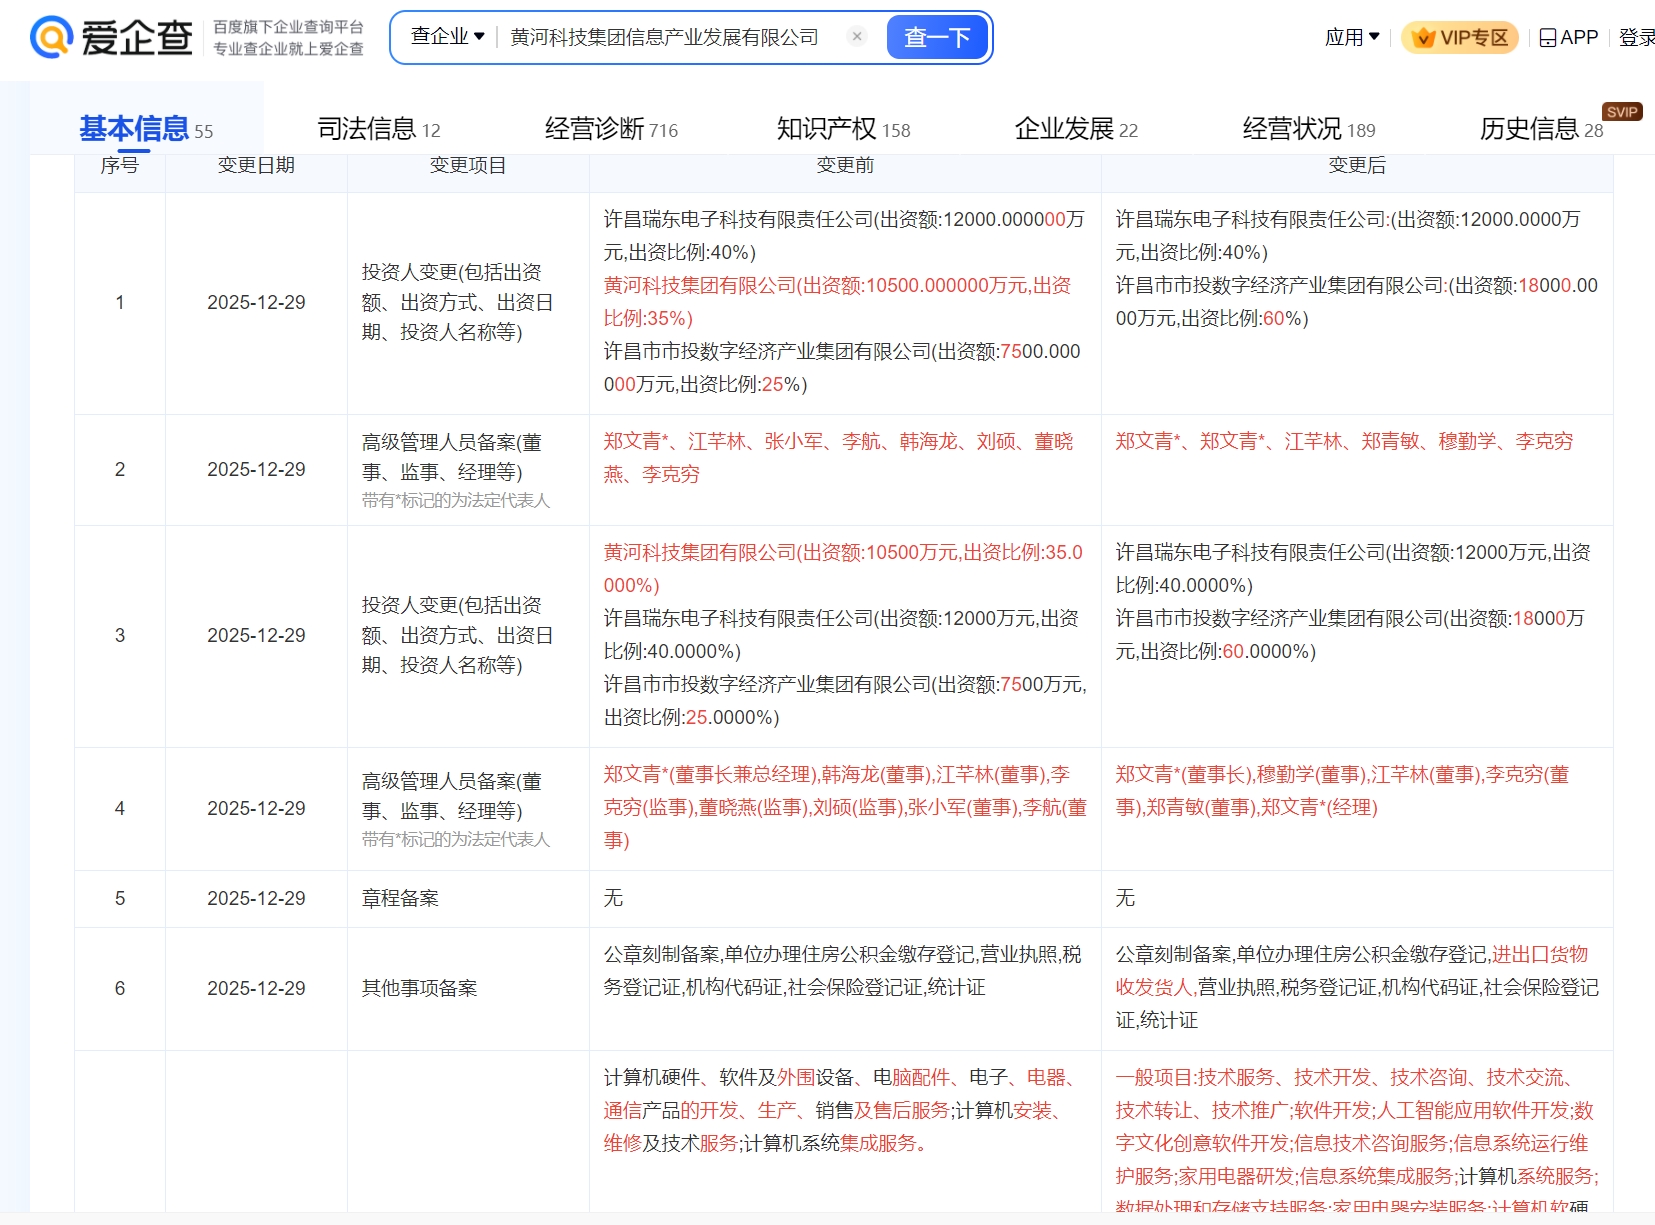Click the company name search input field

665,37
